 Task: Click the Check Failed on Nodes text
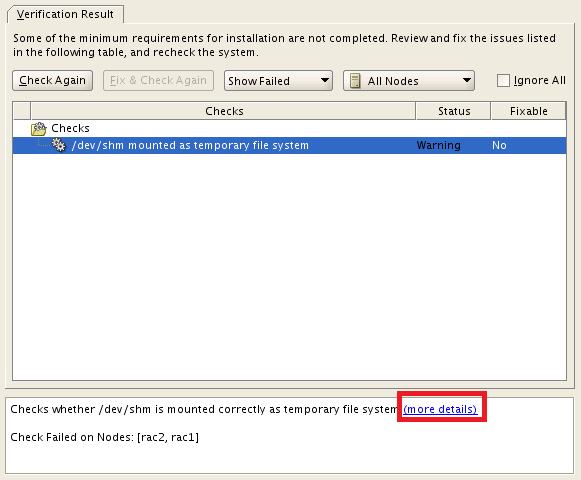tap(104, 437)
